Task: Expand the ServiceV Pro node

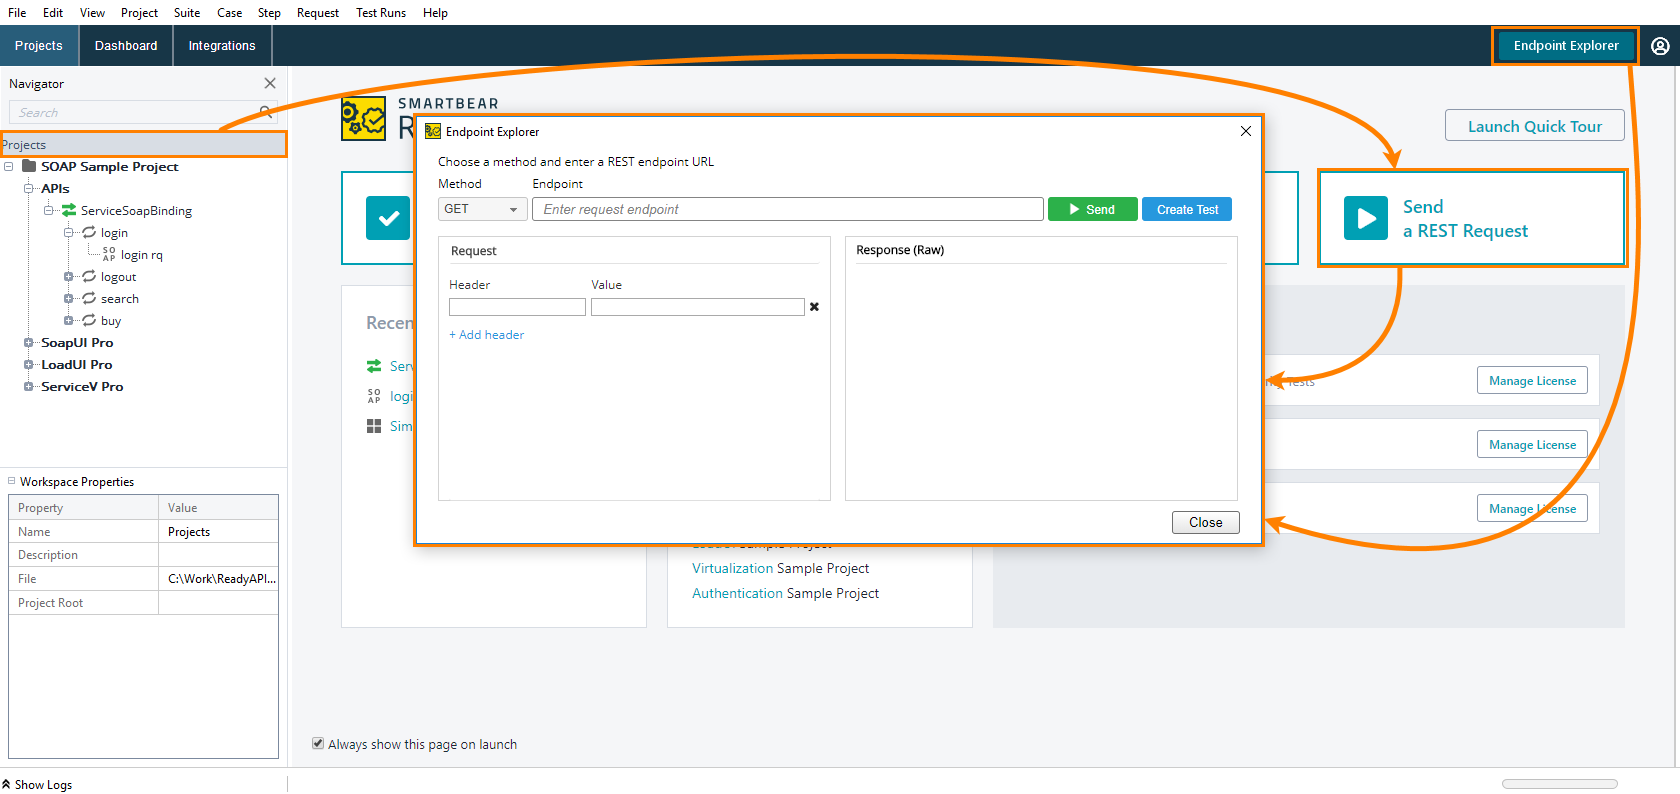Action: coord(29,386)
